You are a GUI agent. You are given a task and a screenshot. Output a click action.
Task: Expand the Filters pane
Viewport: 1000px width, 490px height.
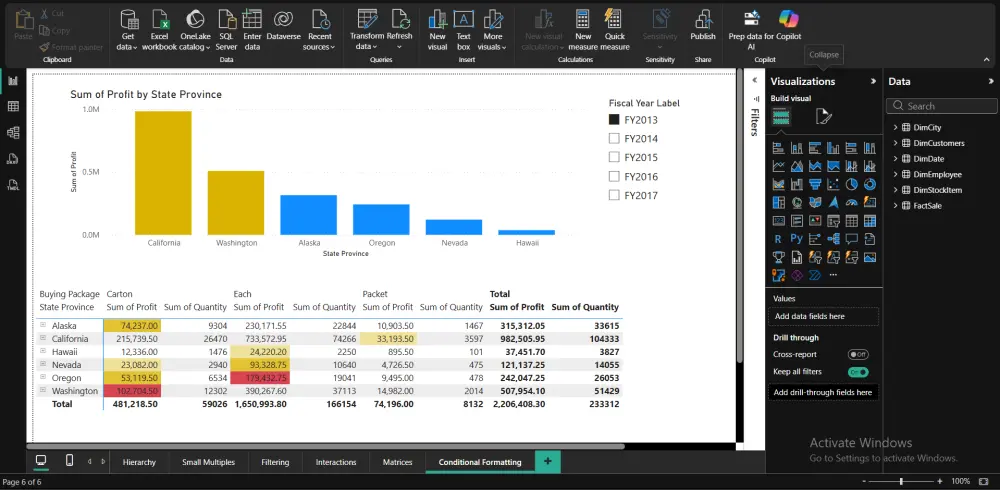pos(754,80)
